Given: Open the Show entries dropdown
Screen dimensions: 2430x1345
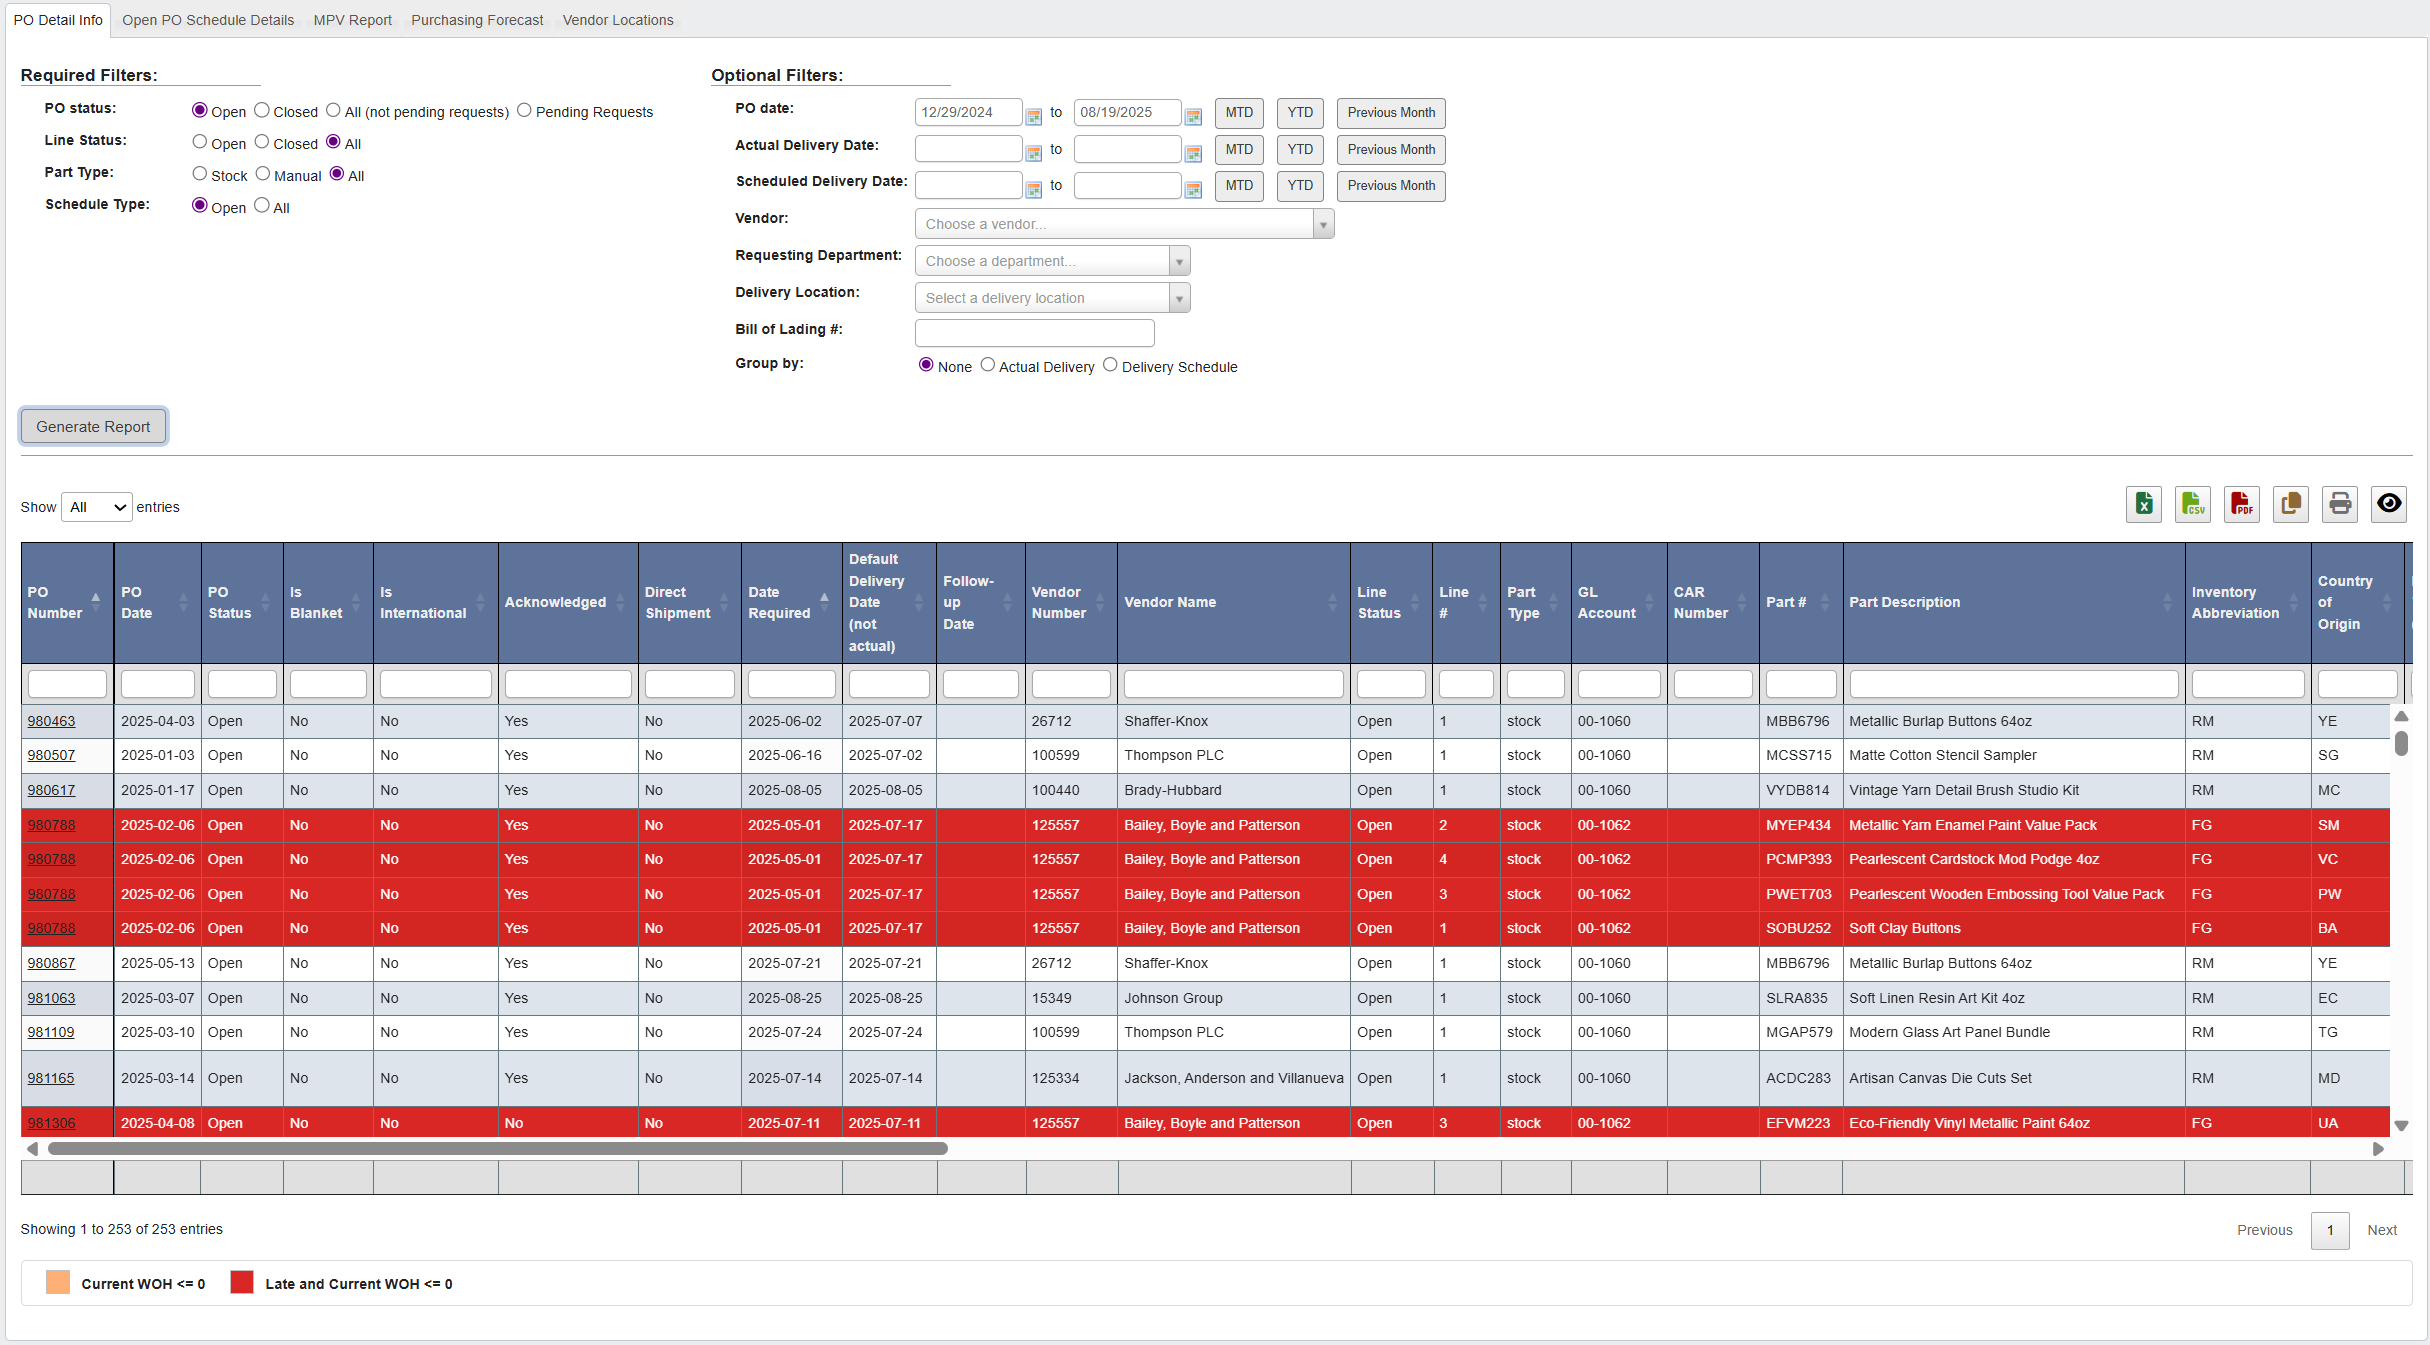Looking at the screenshot, I should pos(97,507).
